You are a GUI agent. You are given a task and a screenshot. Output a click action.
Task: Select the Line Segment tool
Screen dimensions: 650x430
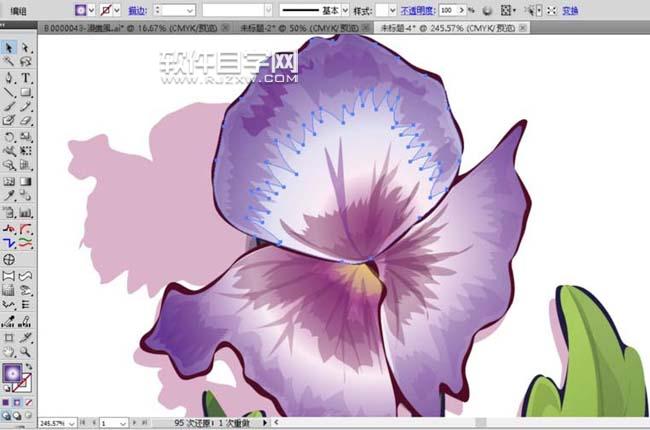coord(9,92)
